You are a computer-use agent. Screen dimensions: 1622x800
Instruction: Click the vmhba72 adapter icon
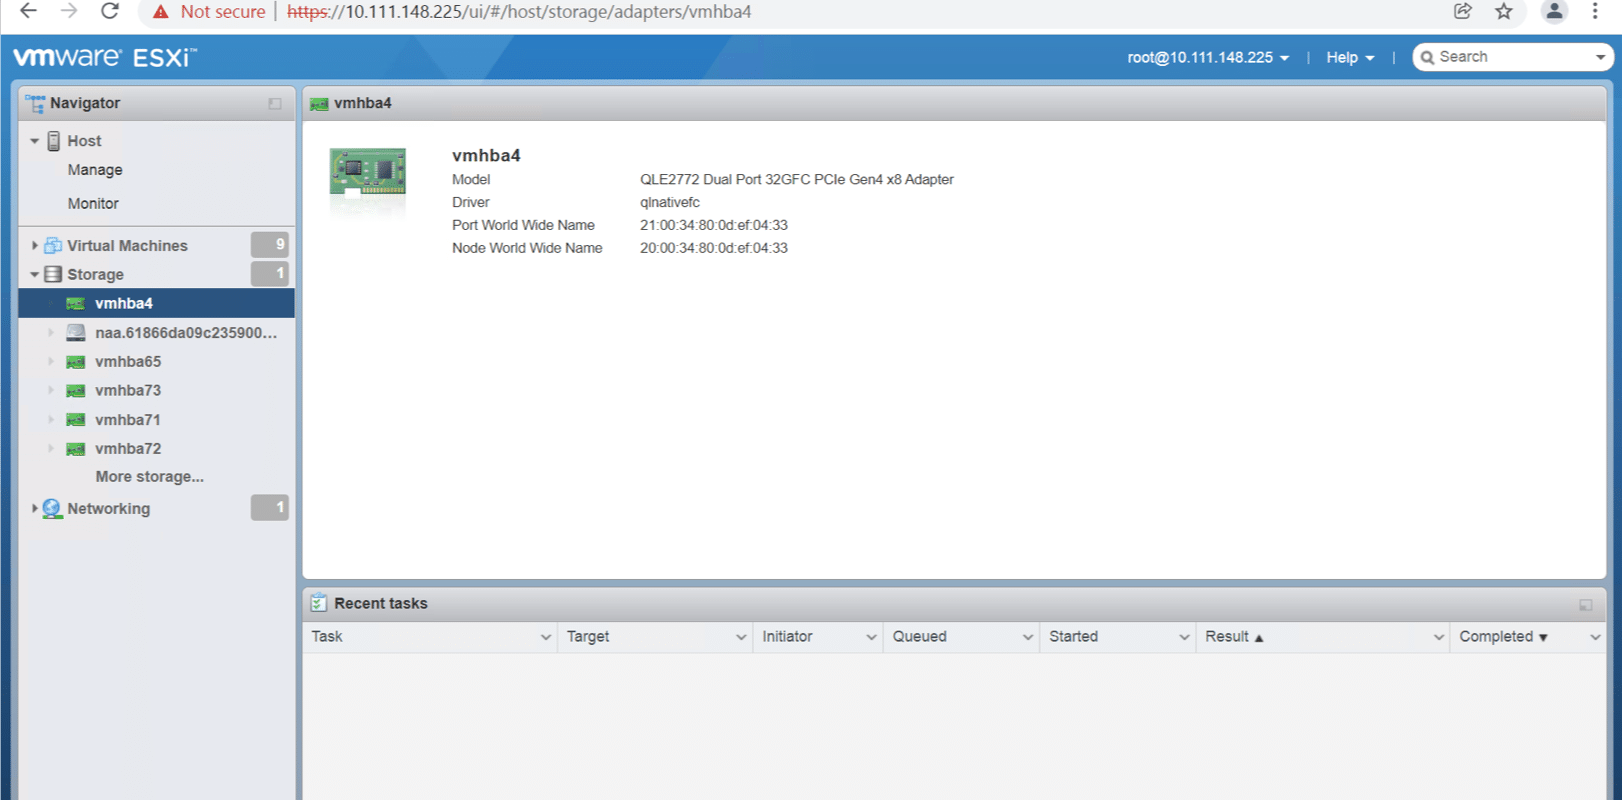click(75, 449)
